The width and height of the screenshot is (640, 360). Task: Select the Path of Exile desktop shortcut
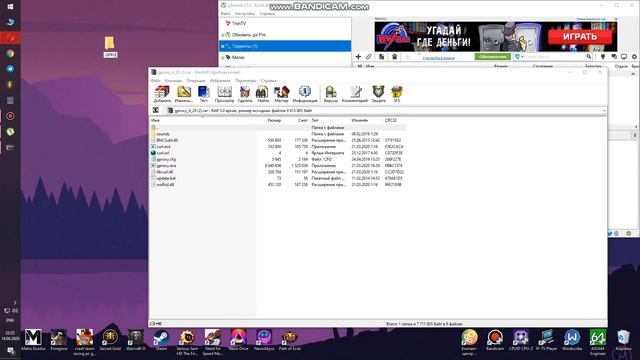click(x=289, y=340)
